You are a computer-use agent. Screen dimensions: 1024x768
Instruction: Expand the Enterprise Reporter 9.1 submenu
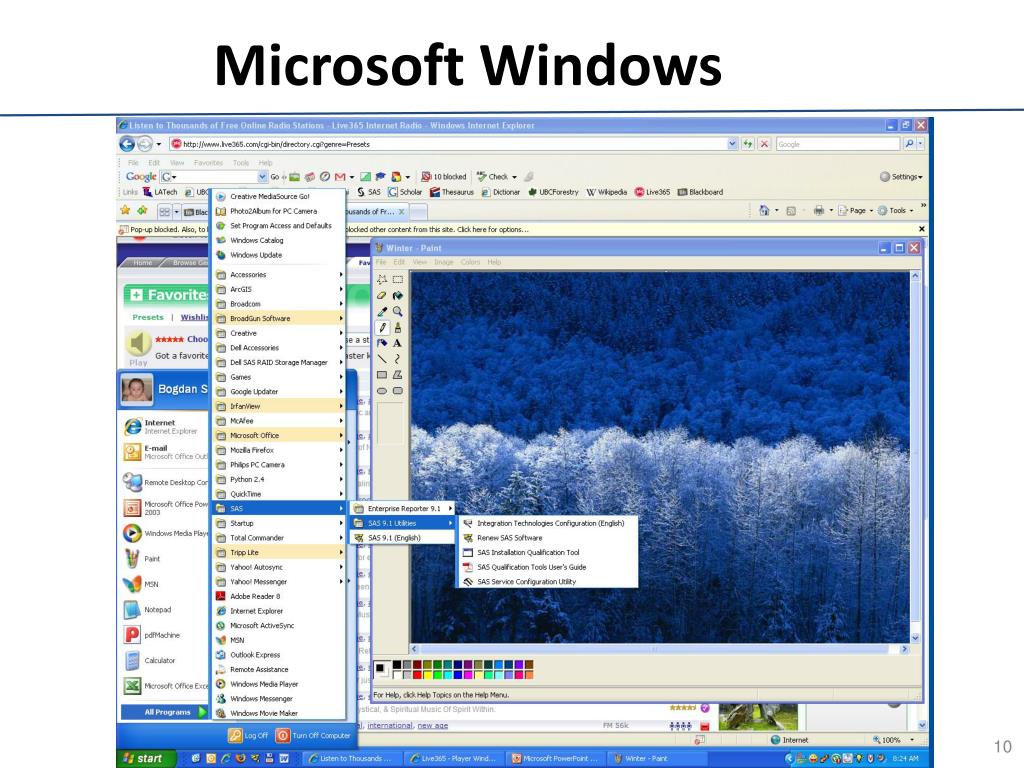(402, 508)
